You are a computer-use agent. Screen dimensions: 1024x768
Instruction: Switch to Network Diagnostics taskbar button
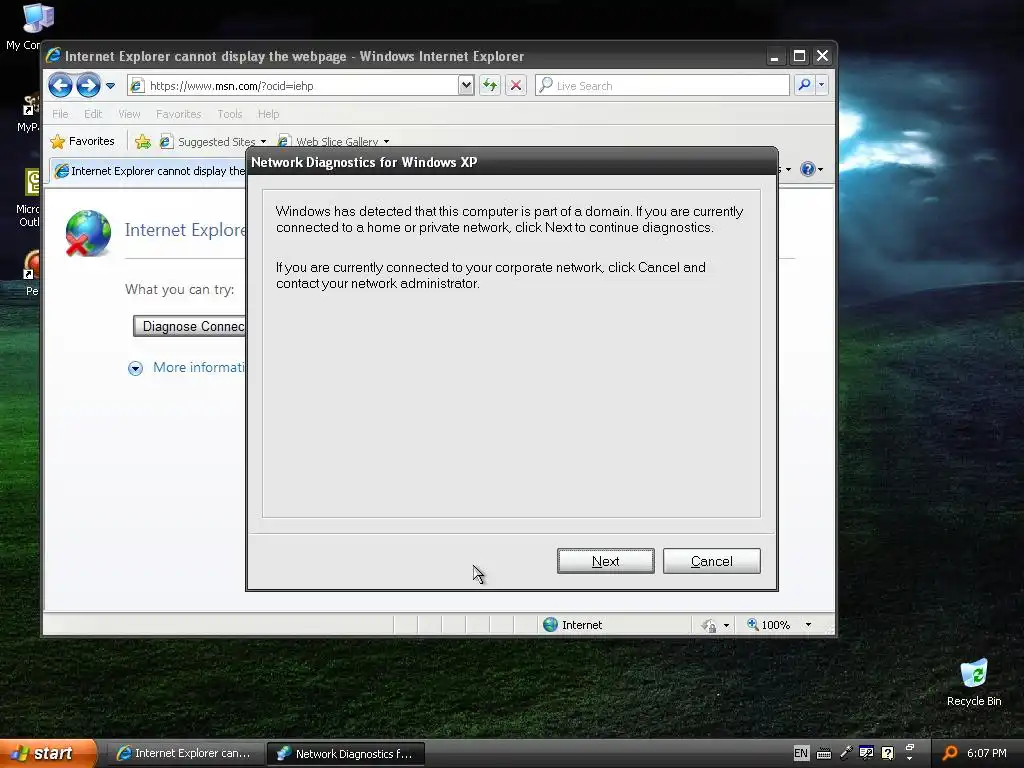347,753
